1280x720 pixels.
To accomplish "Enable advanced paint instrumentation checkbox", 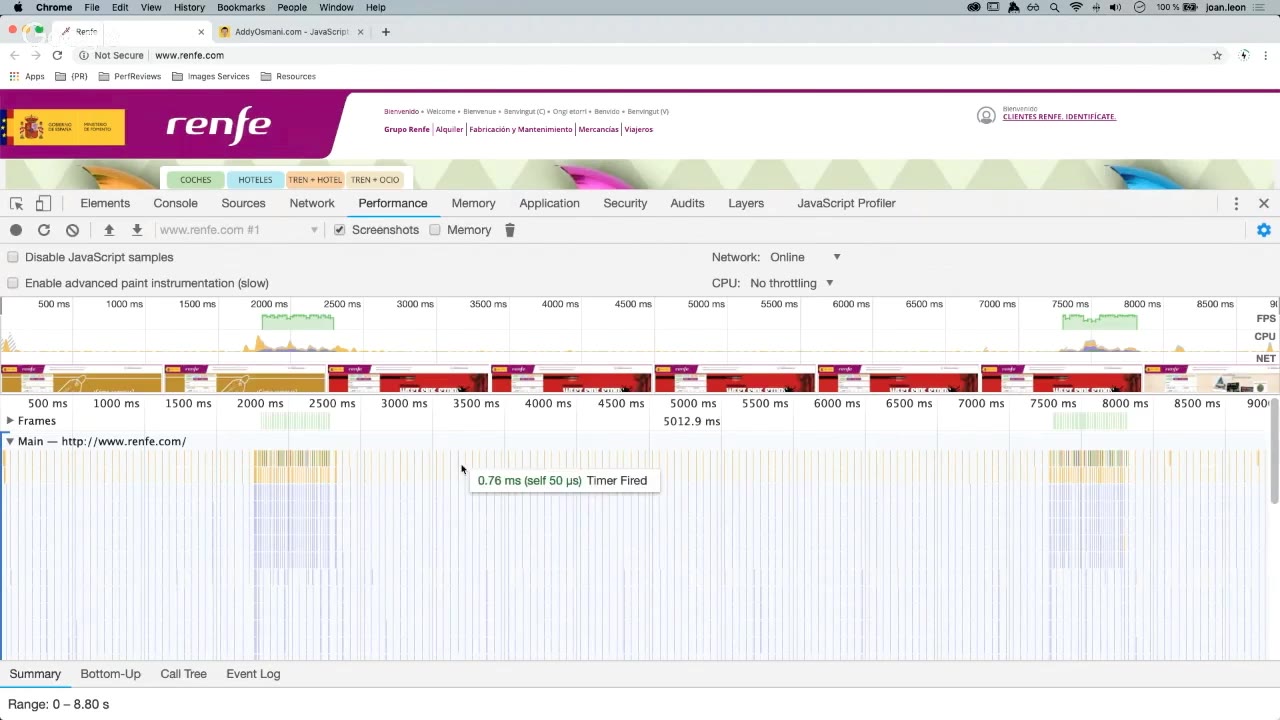I will [x=13, y=283].
